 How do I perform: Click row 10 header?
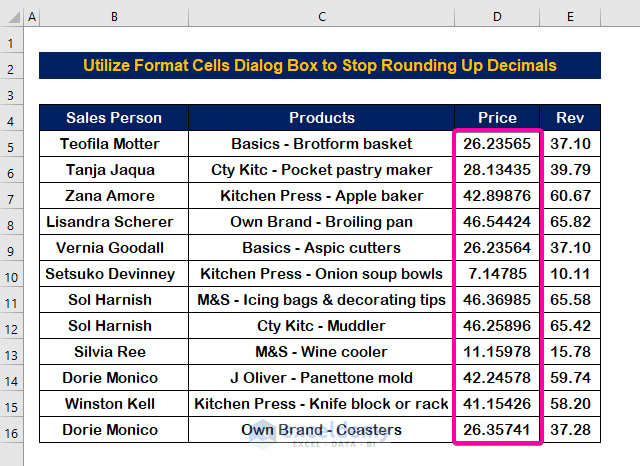pos(10,274)
